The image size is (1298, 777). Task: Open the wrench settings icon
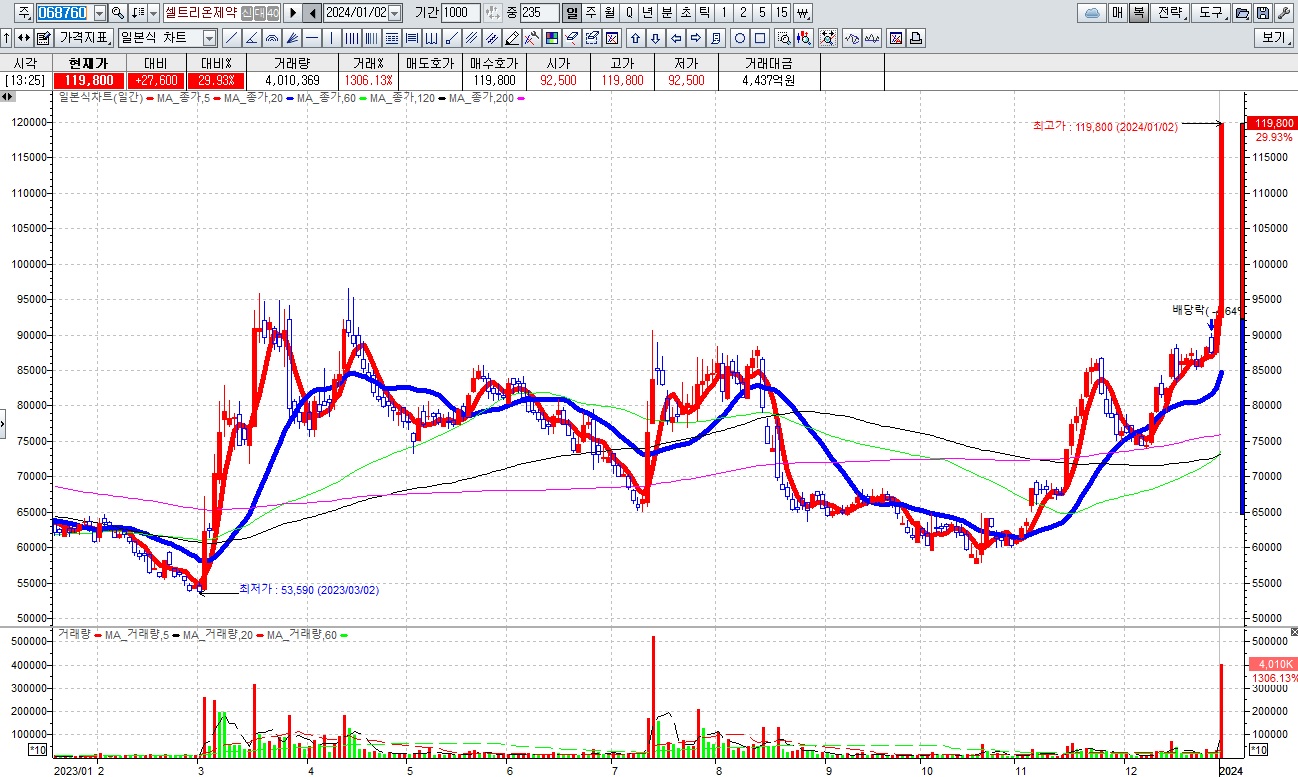pos(1285,13)
